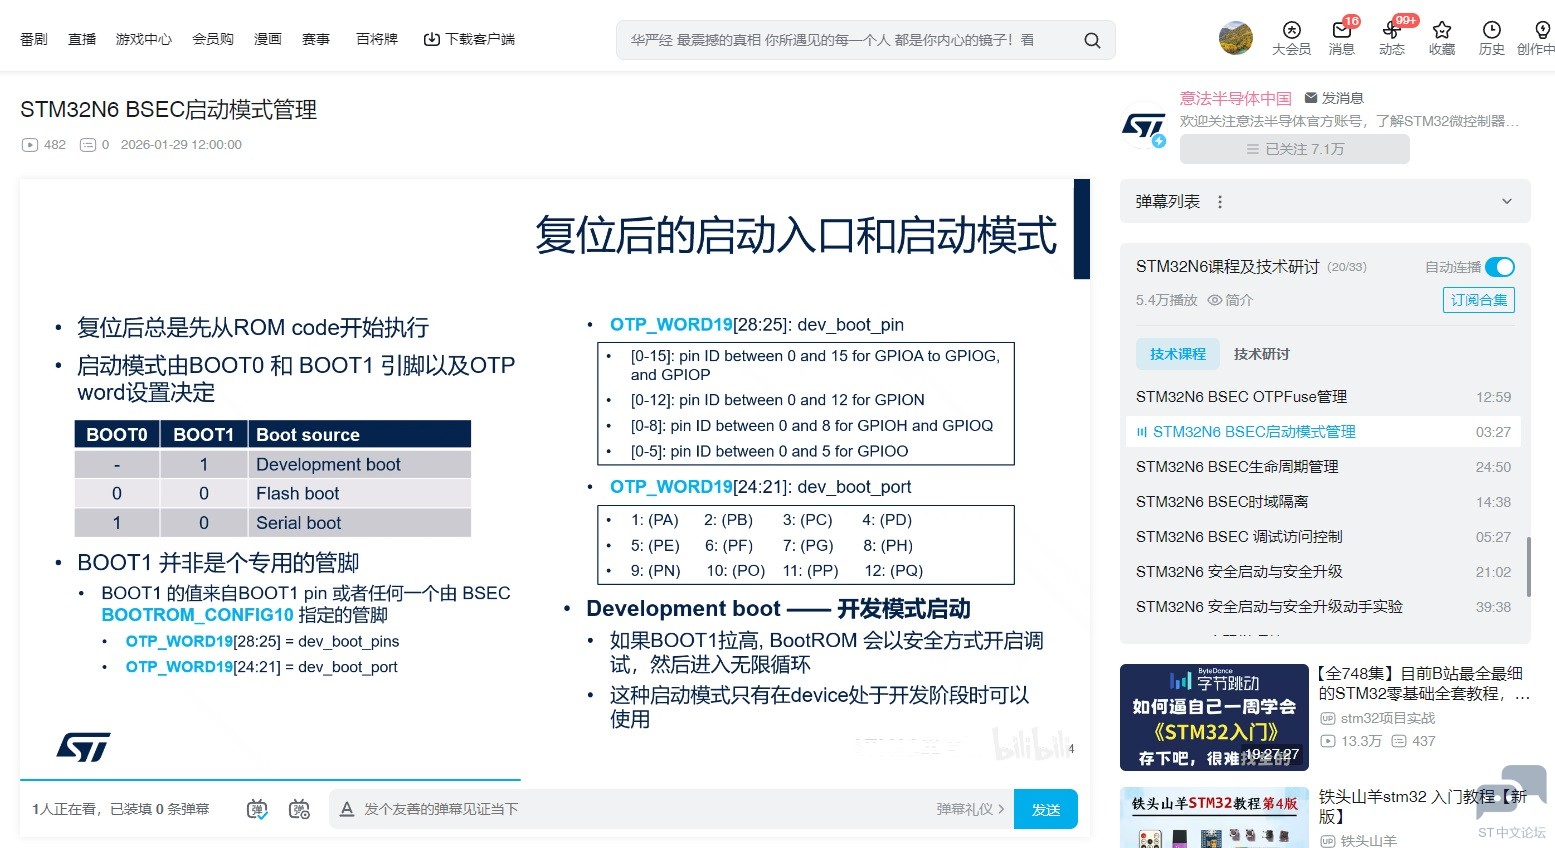1555x848 pixels.
Task: Play STM32N6 BSEC时域隔离 video
Action: [x=1323, y=502]
